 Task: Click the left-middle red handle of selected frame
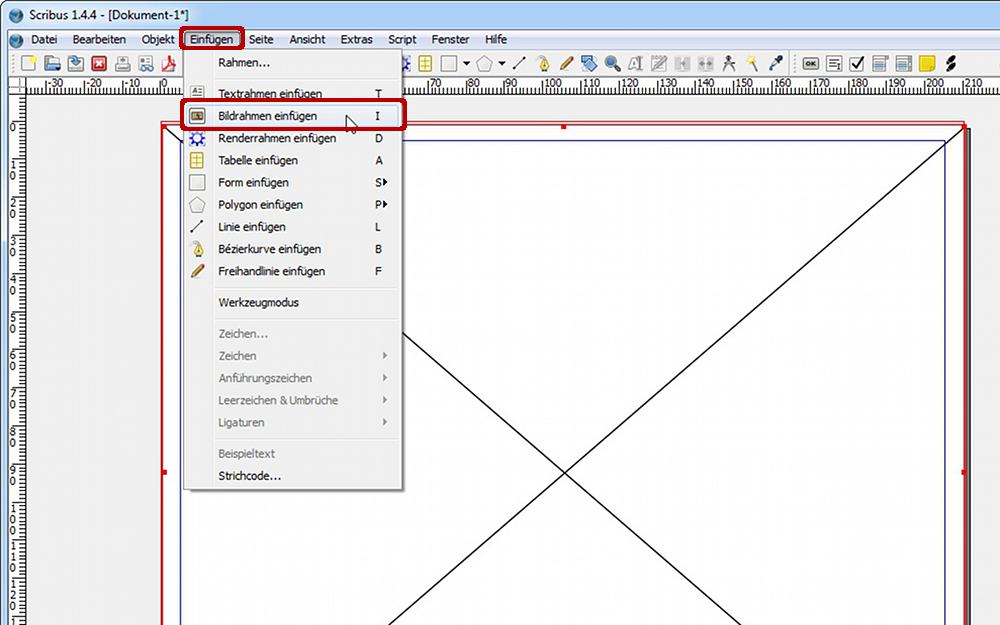[164, 472]
